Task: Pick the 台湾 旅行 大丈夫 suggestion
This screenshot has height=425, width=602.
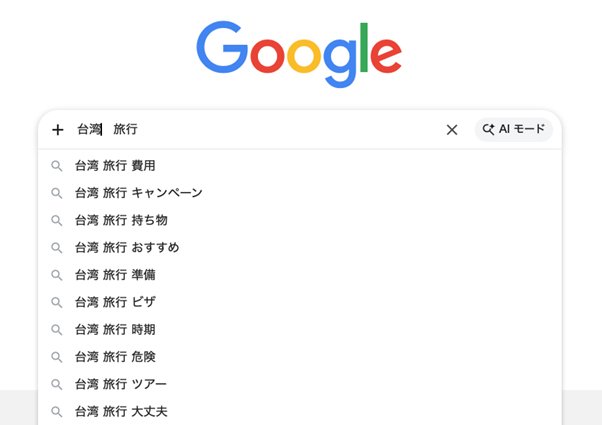Action: pyautogui.click(x=121, y=410)
